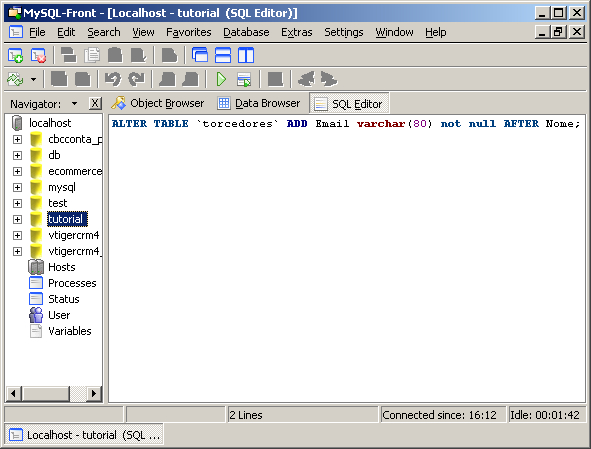
Task: Cascade the windows using the toolbar icon
Action: pos(200,55)
